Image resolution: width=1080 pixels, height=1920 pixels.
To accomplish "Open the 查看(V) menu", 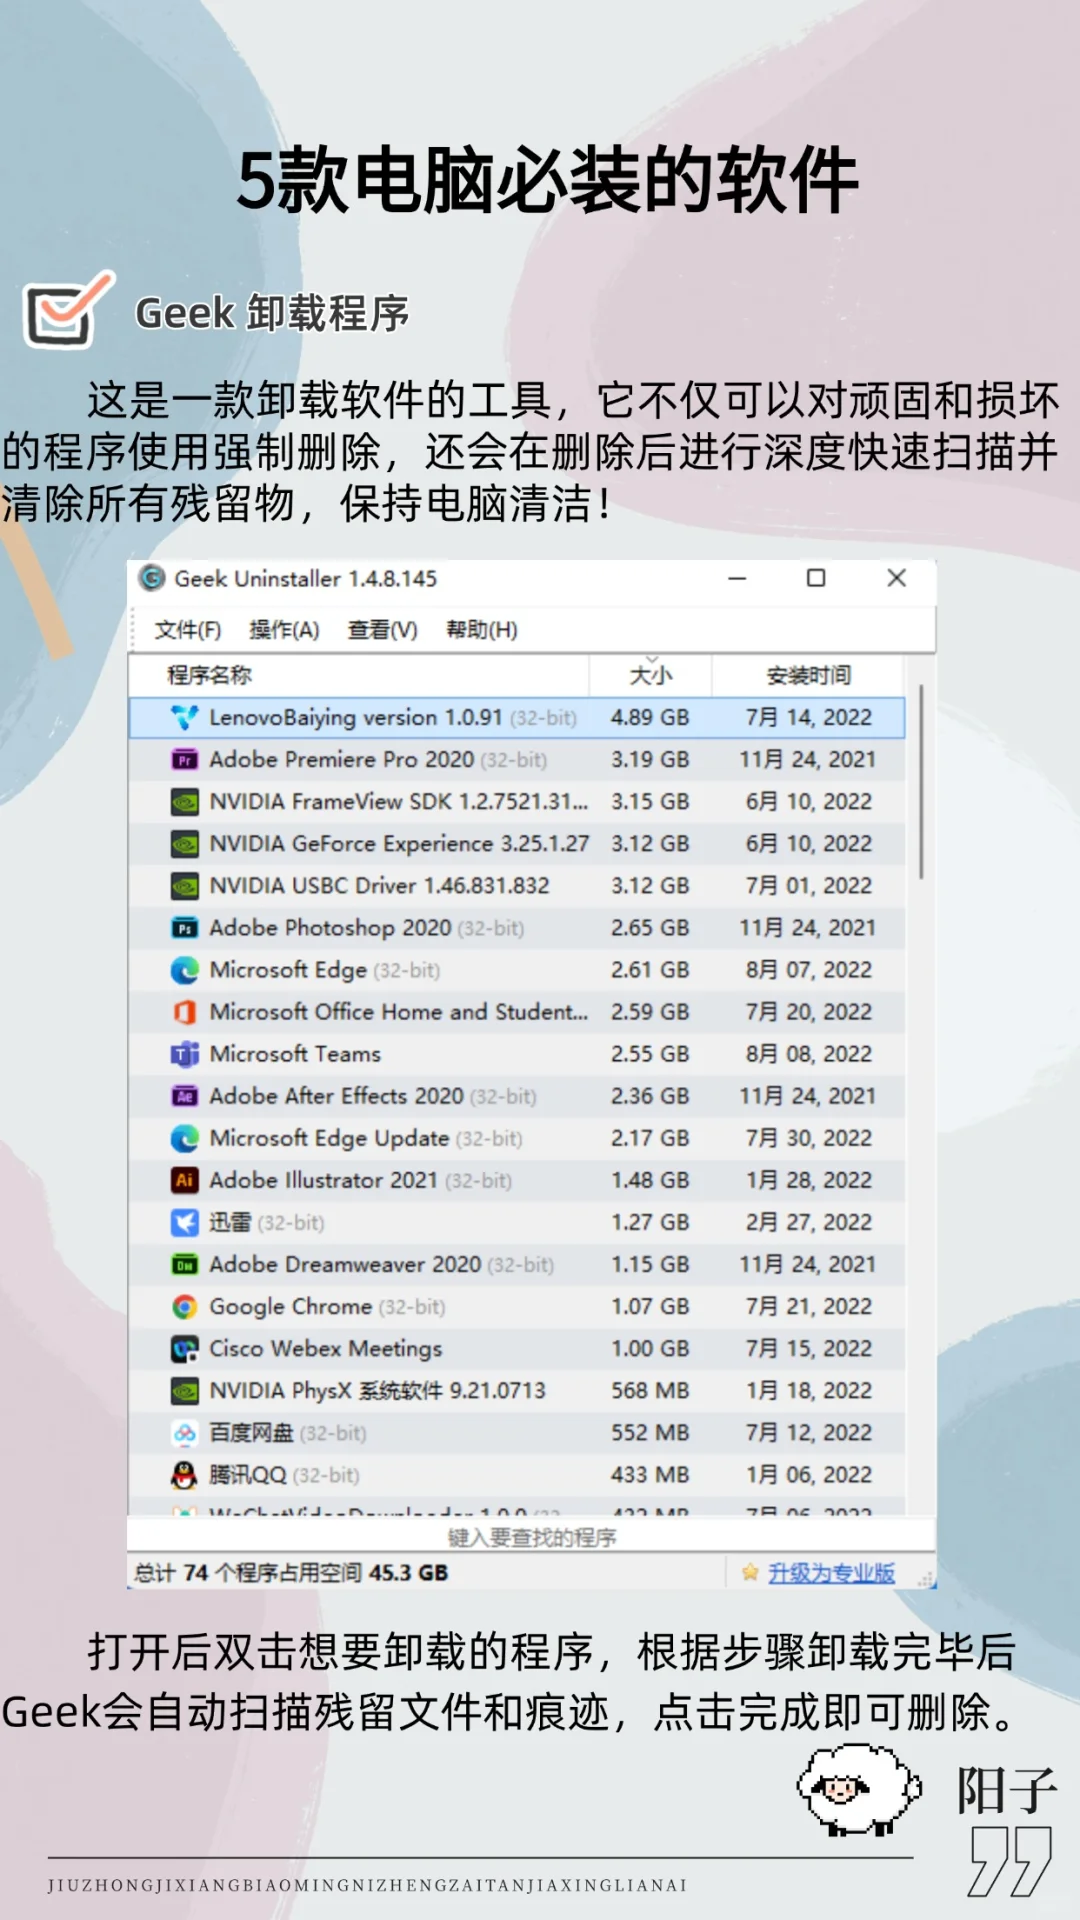I will point(382,630).
